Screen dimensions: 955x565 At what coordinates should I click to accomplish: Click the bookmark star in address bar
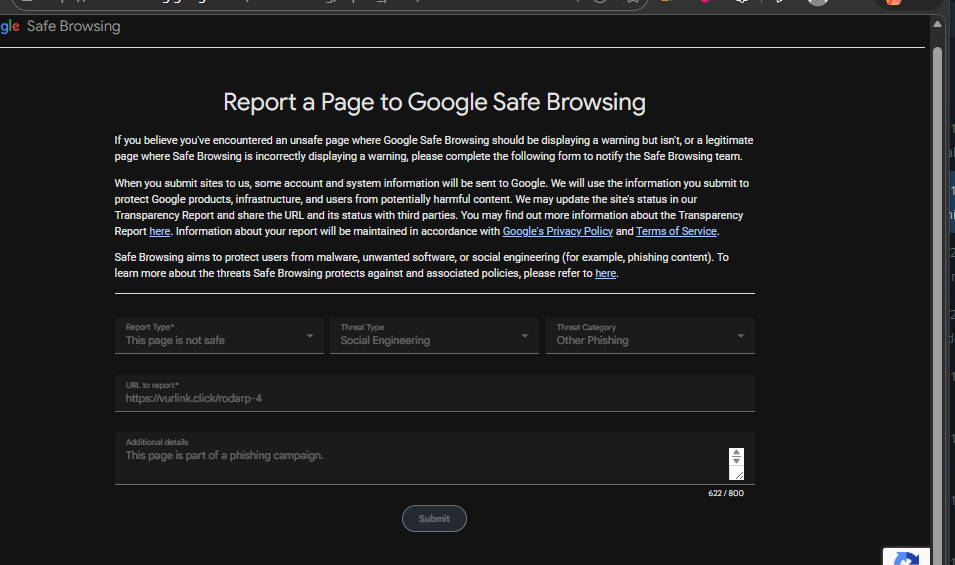tap(633, 2)
